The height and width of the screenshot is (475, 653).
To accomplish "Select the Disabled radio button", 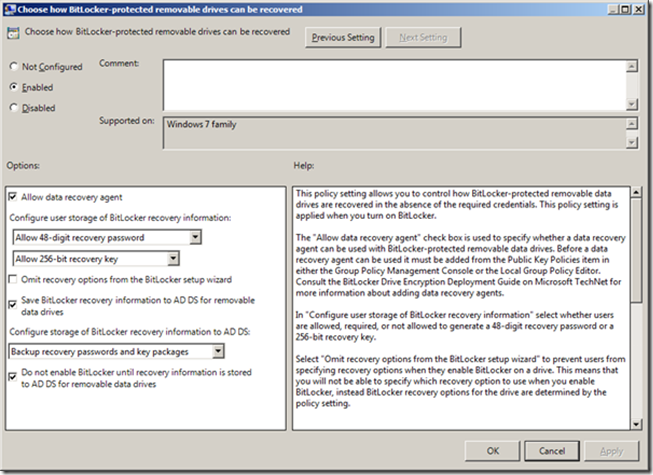I will point(13,107).
